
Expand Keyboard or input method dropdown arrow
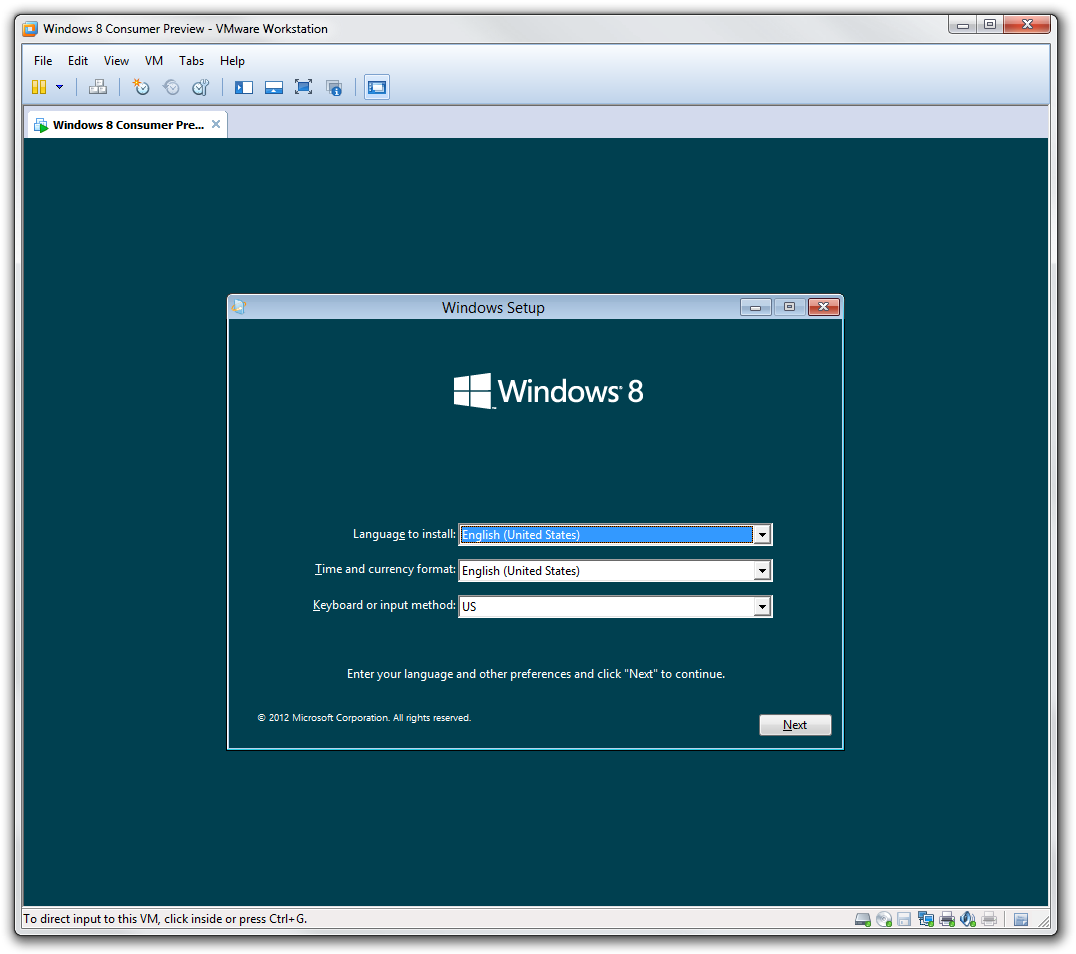click(762, 606)
